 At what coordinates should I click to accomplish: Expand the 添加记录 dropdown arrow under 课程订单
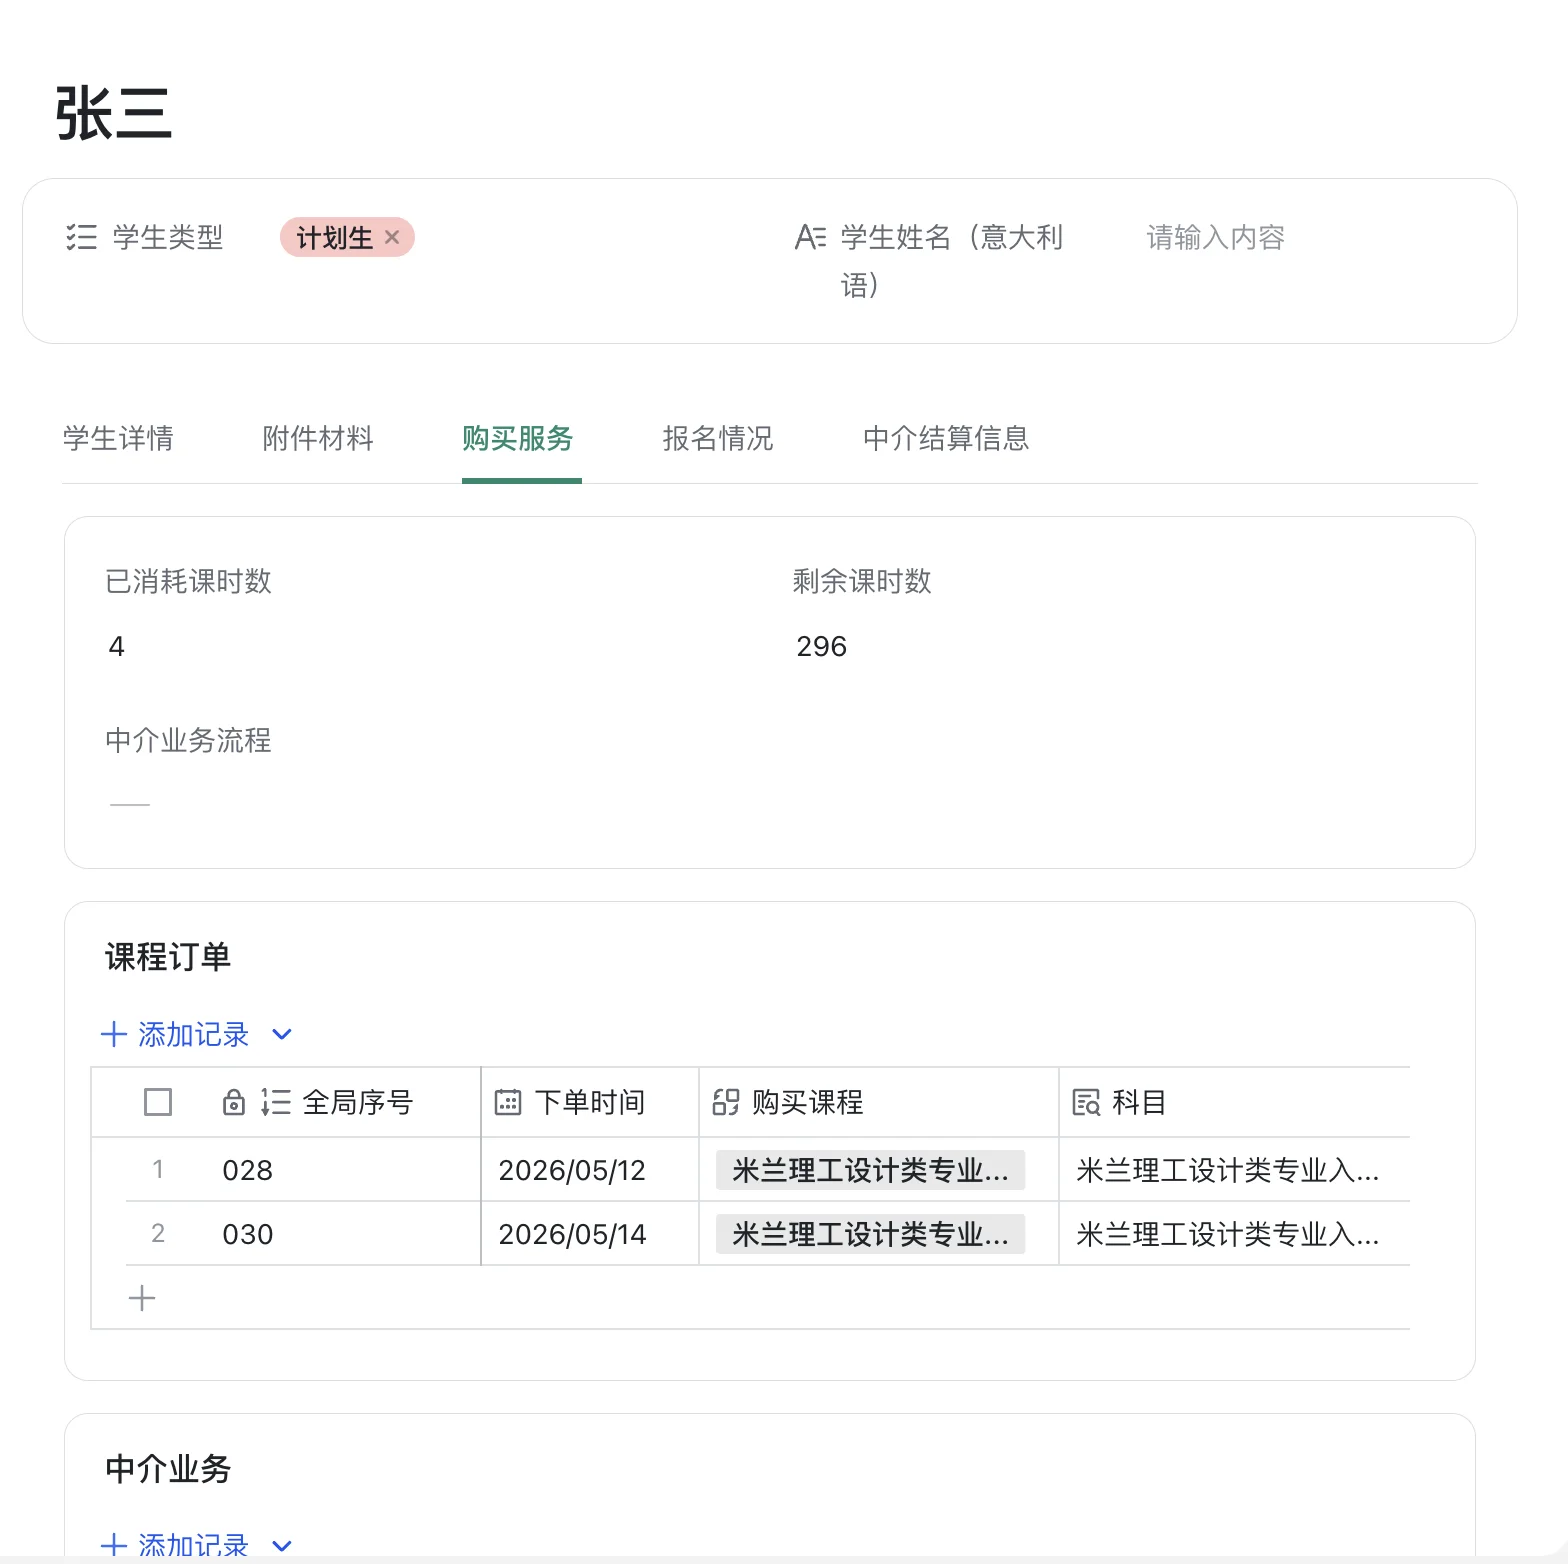click(x=282, y=1034)
